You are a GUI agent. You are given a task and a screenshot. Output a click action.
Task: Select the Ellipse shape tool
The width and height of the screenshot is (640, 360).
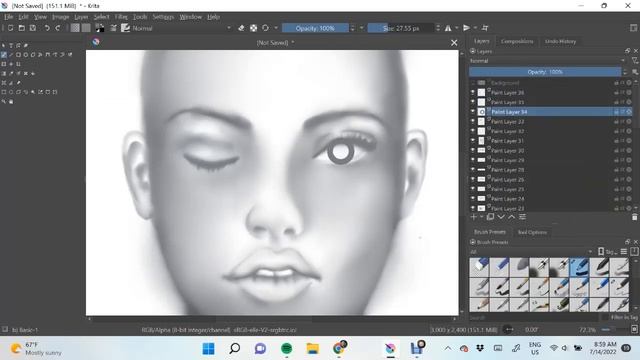click(x=26, y=55)
